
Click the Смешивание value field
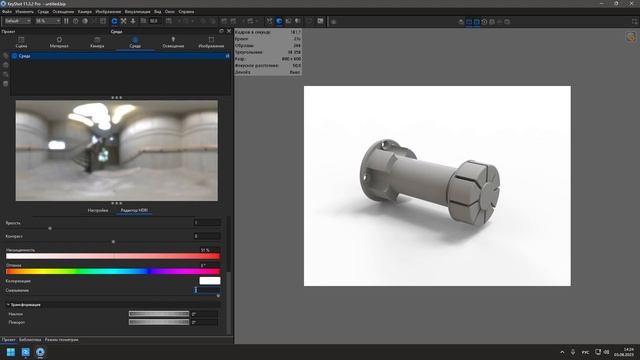point(207,290)
